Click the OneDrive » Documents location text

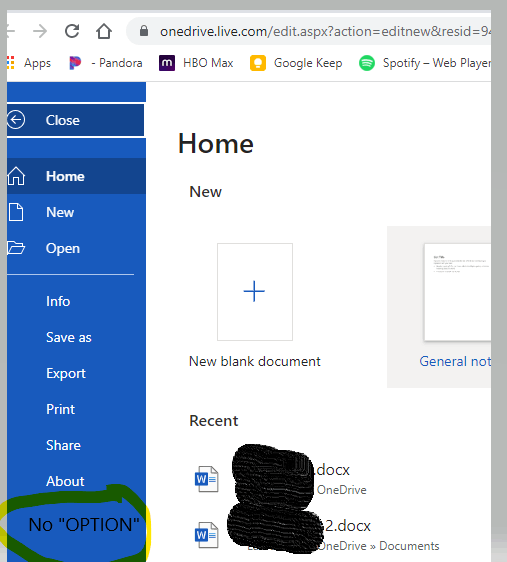tap(378, 546)
